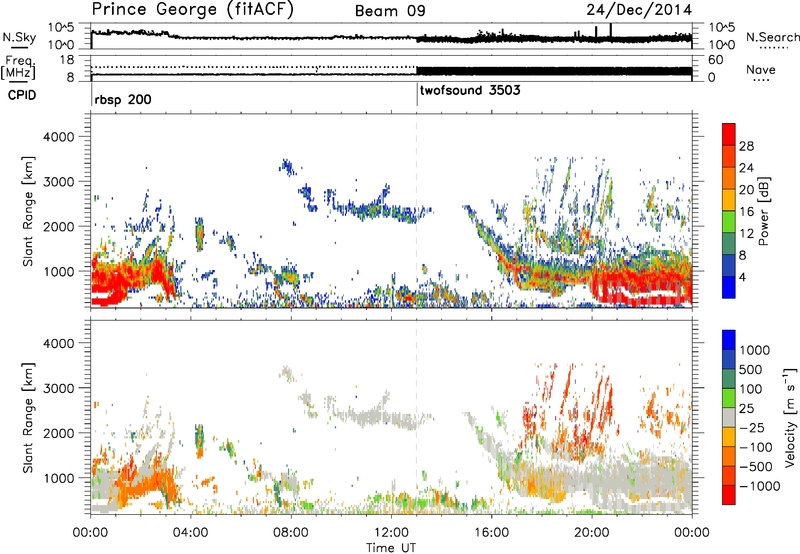Click the 1000 km tick on velocity panel

click(58, 478)
